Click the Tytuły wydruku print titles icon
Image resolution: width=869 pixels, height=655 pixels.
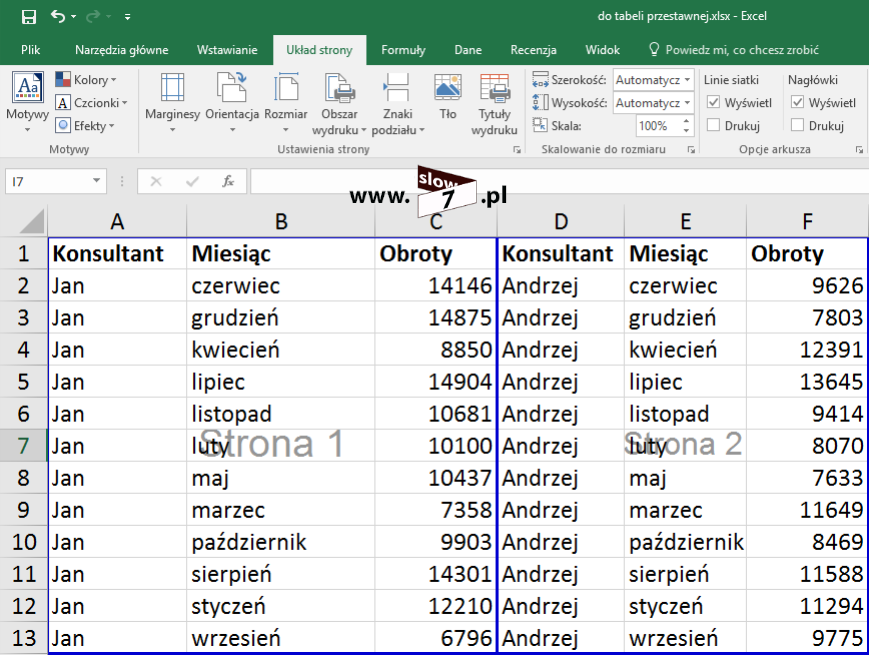click(495, 89)
